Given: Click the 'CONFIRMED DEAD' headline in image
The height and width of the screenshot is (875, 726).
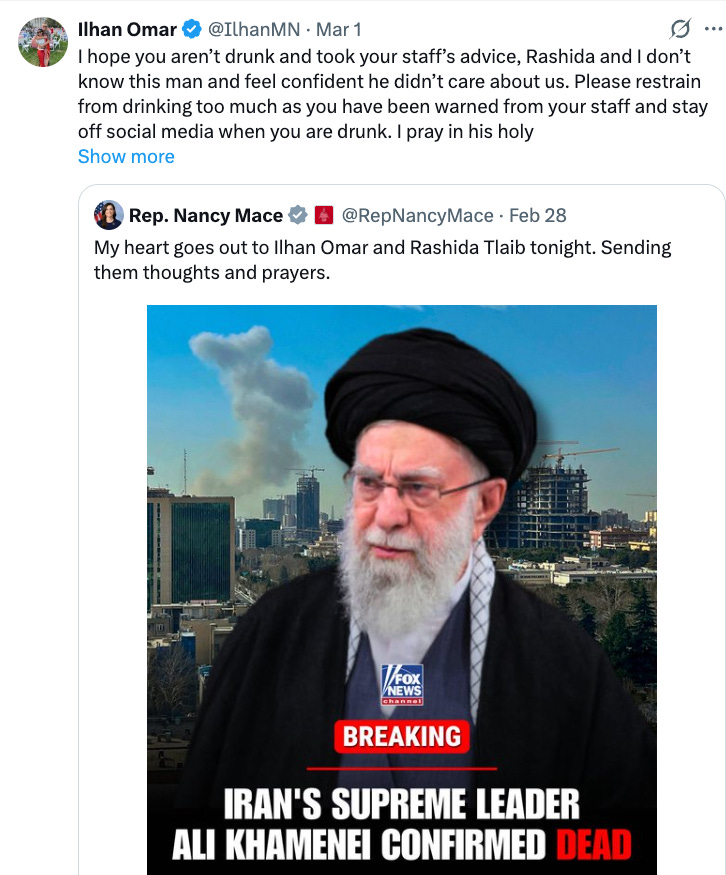Looking at the screenshot, I should pyautogui.click(x=507, y=844).
